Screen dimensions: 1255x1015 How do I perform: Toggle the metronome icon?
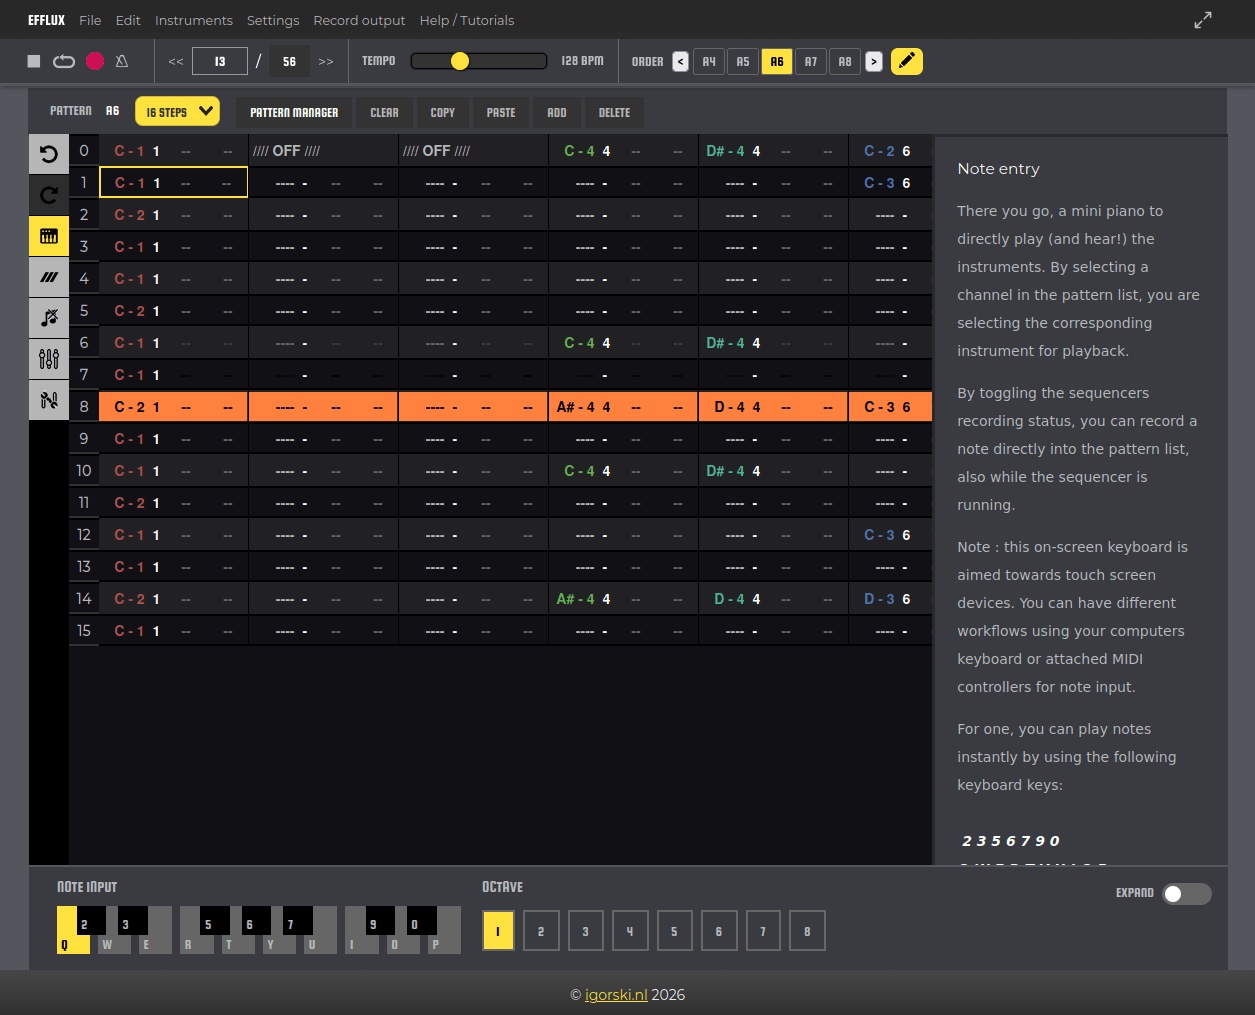(x=122, y=61)
